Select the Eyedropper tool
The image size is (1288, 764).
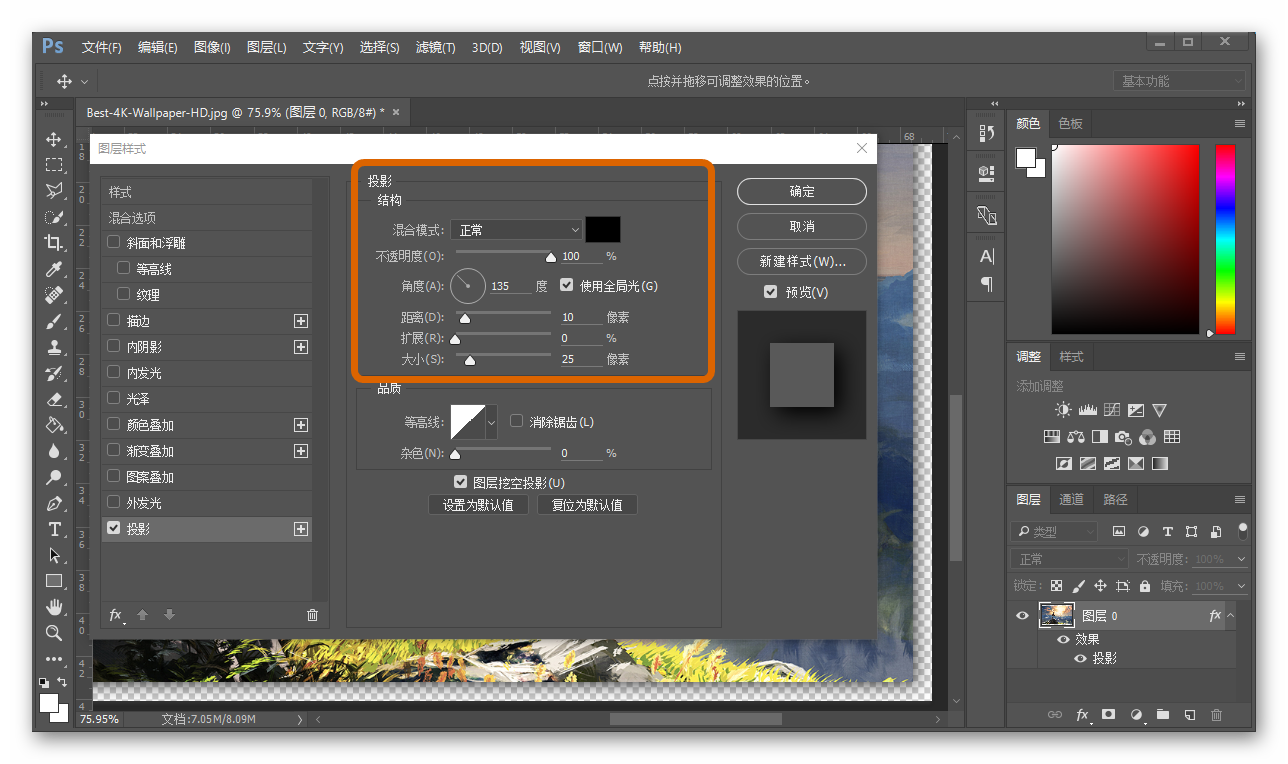[x=54, y=269]
